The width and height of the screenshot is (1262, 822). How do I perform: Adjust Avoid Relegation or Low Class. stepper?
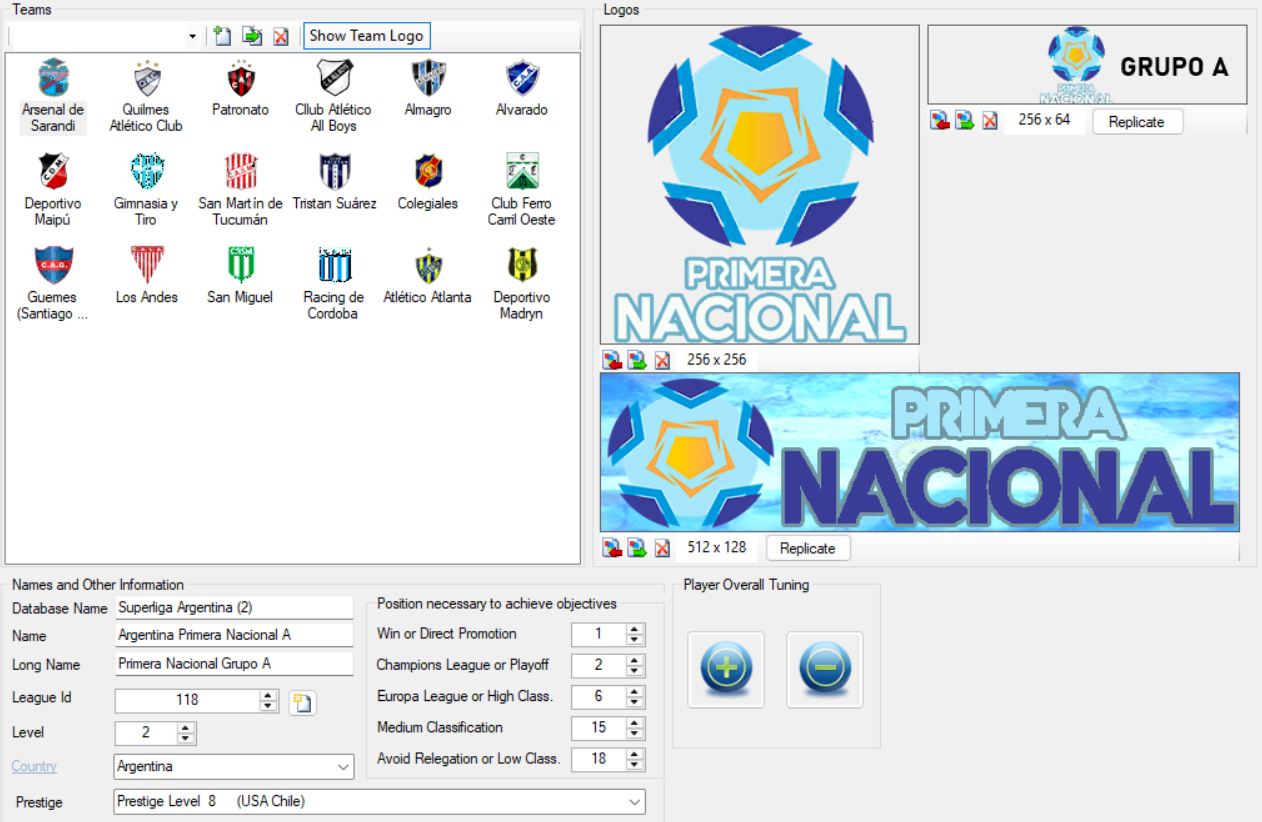click(635, 759)
